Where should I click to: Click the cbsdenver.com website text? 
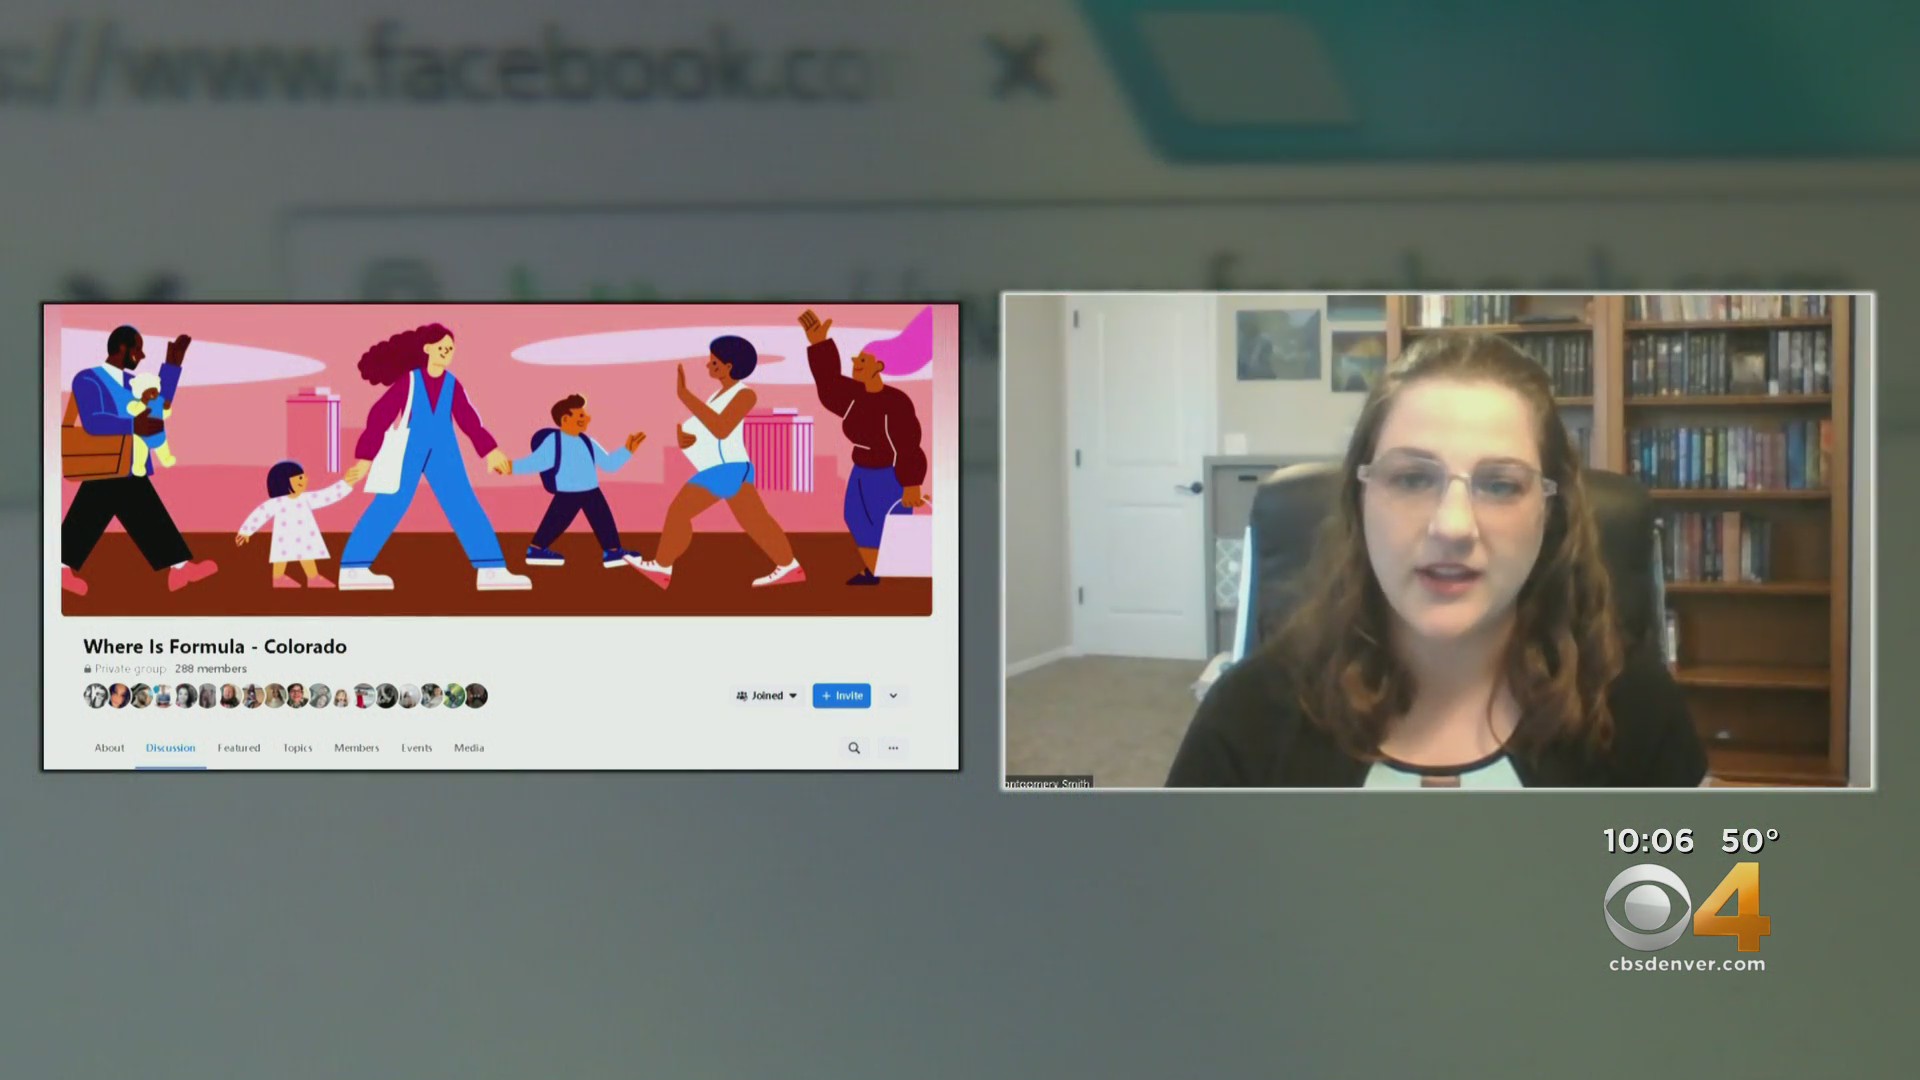(1687, 965)
